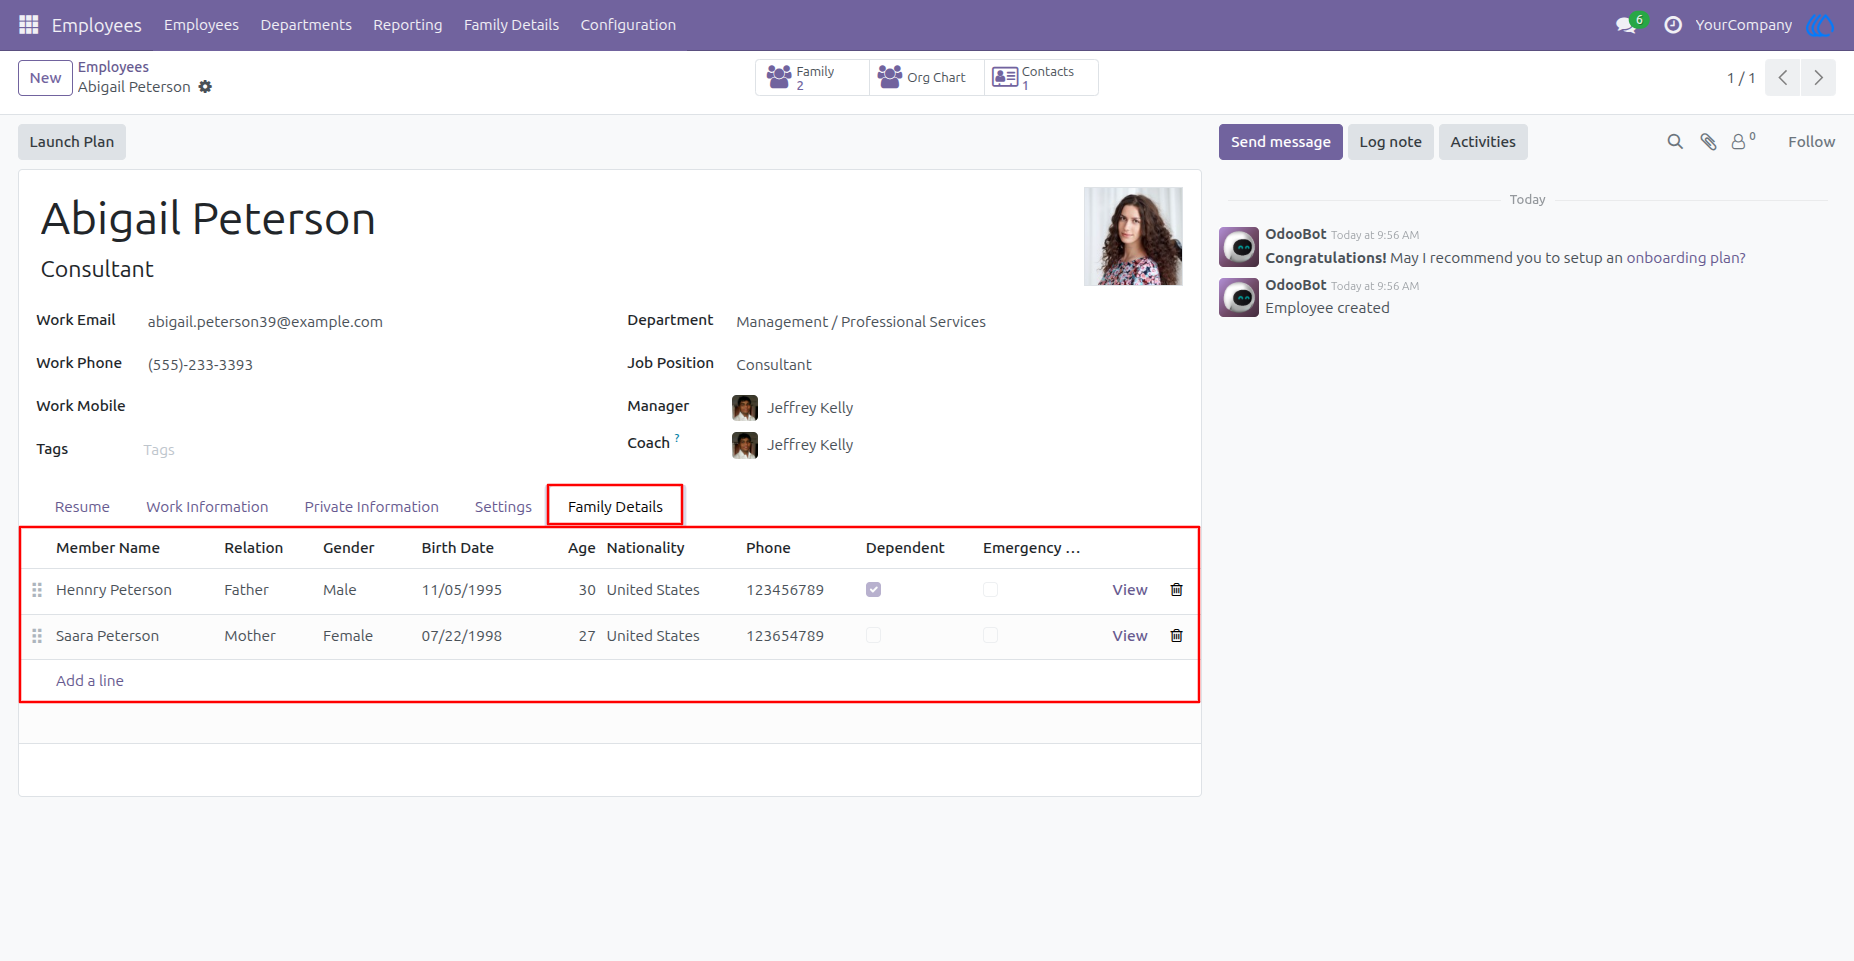The height and width of the screenshot is (961, 1854).
Task: Toggle Dependent checkbox for Saara Peterson
Action: coord(873,636)
